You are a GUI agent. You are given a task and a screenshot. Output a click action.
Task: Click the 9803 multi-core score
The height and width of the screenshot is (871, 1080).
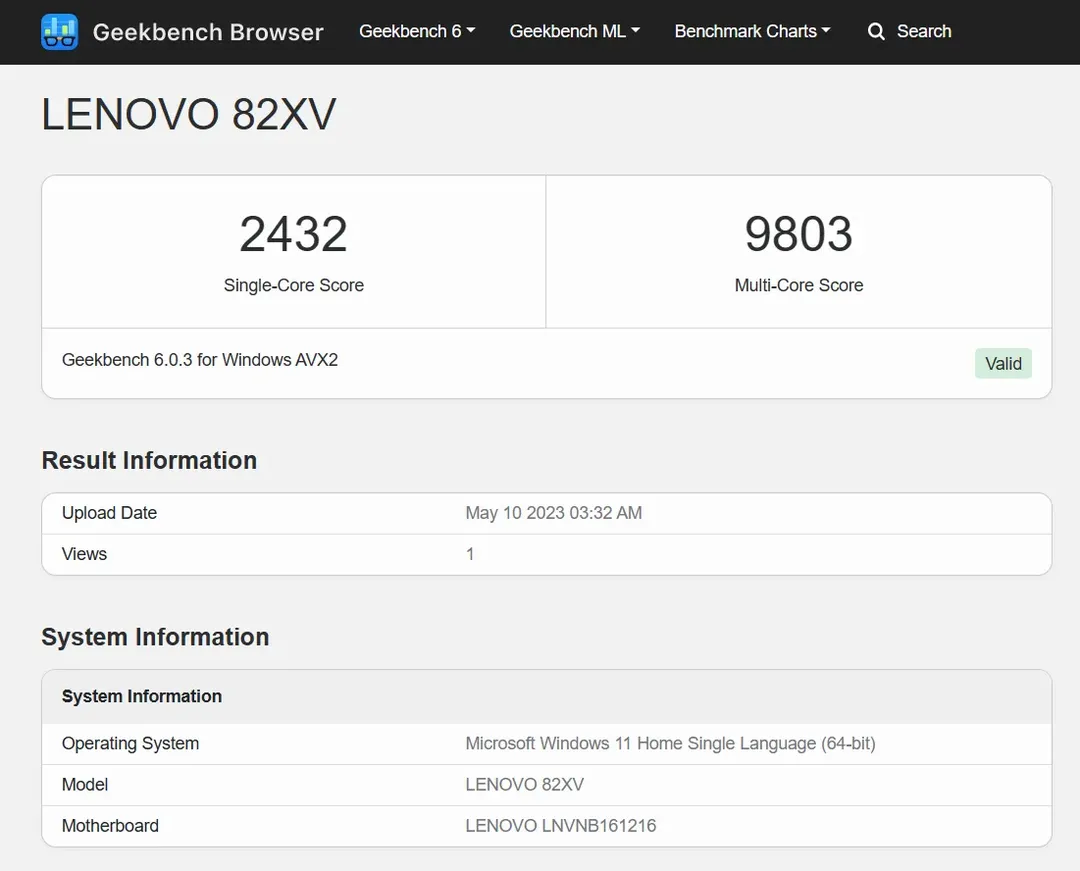click(x=798, y=234)
